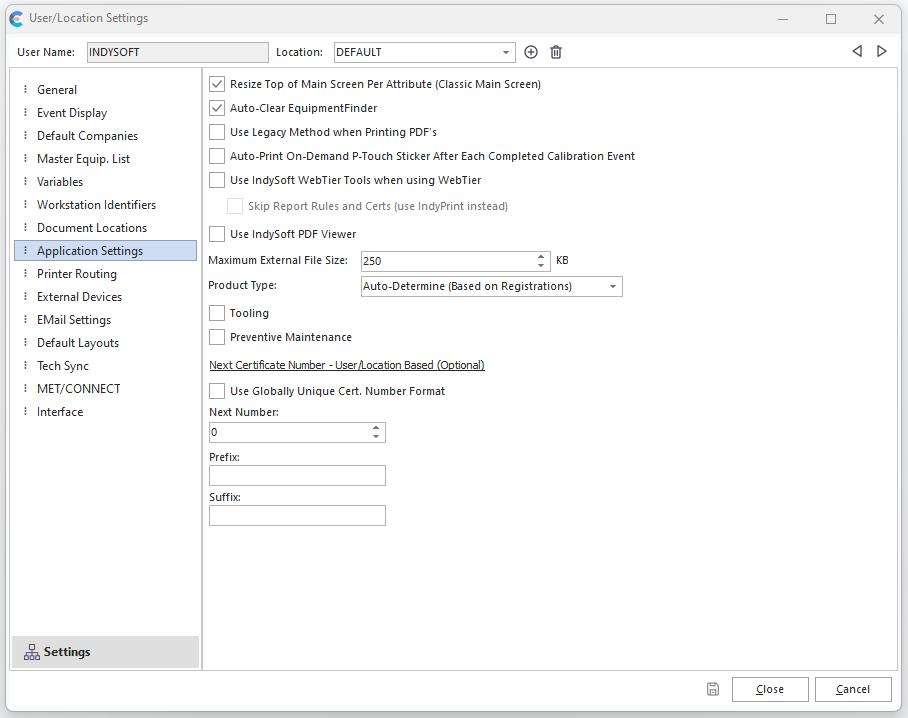908x718 pixels.
Task: Click the Next Certificate Number heading link
Action: pyautogui.click(x=347, y=365)
